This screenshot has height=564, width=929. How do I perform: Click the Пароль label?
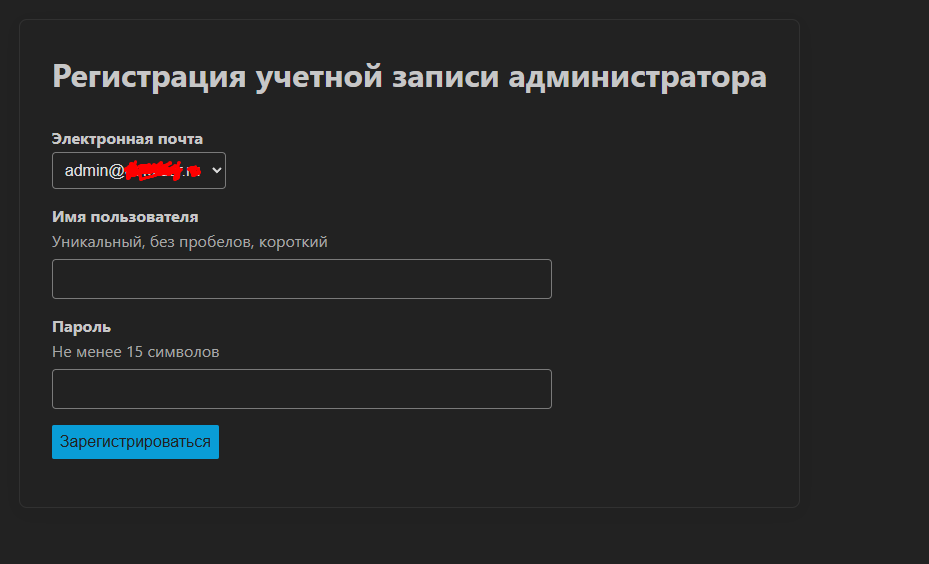pos(81,327)
